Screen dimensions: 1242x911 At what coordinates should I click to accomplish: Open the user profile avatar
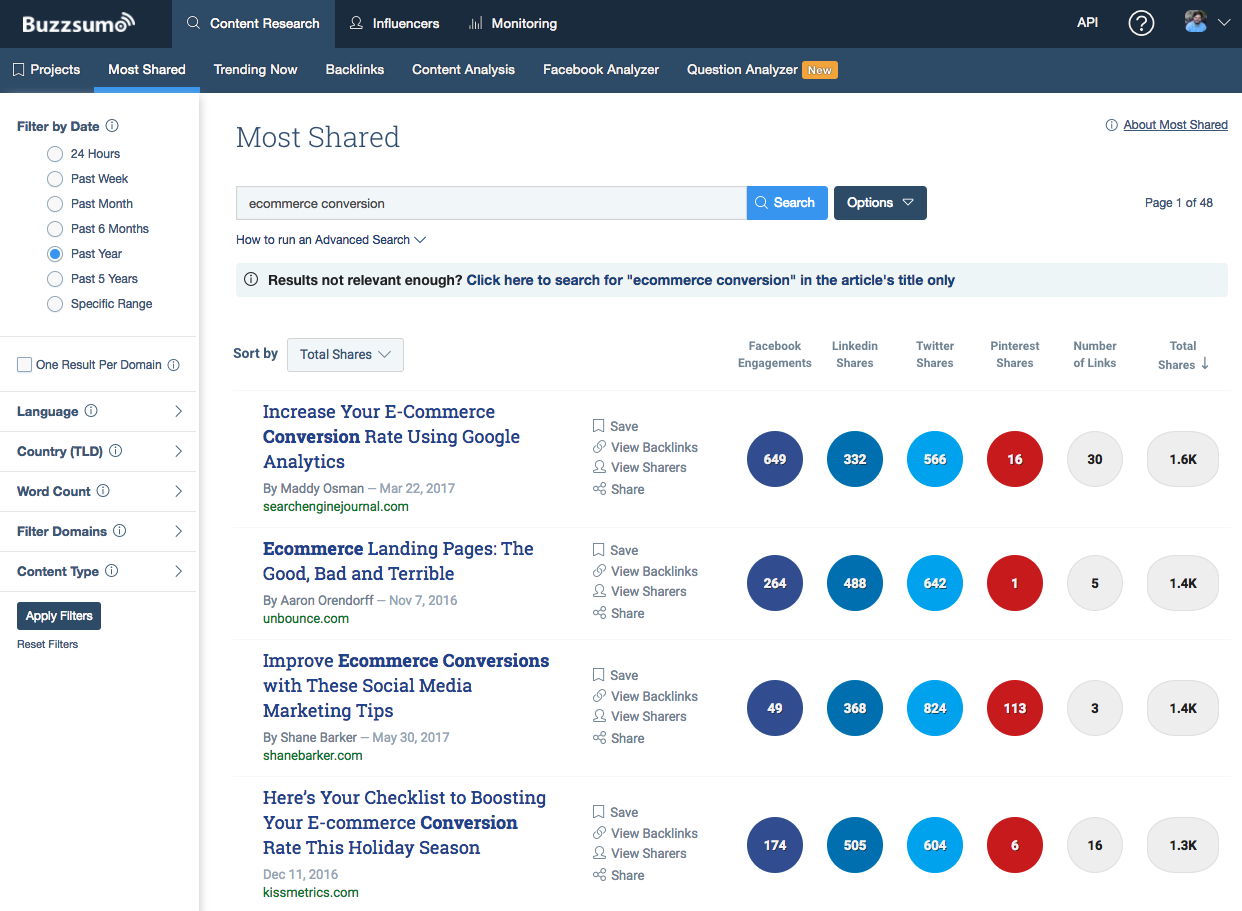pyautogui.click(x=1195, y=22)
